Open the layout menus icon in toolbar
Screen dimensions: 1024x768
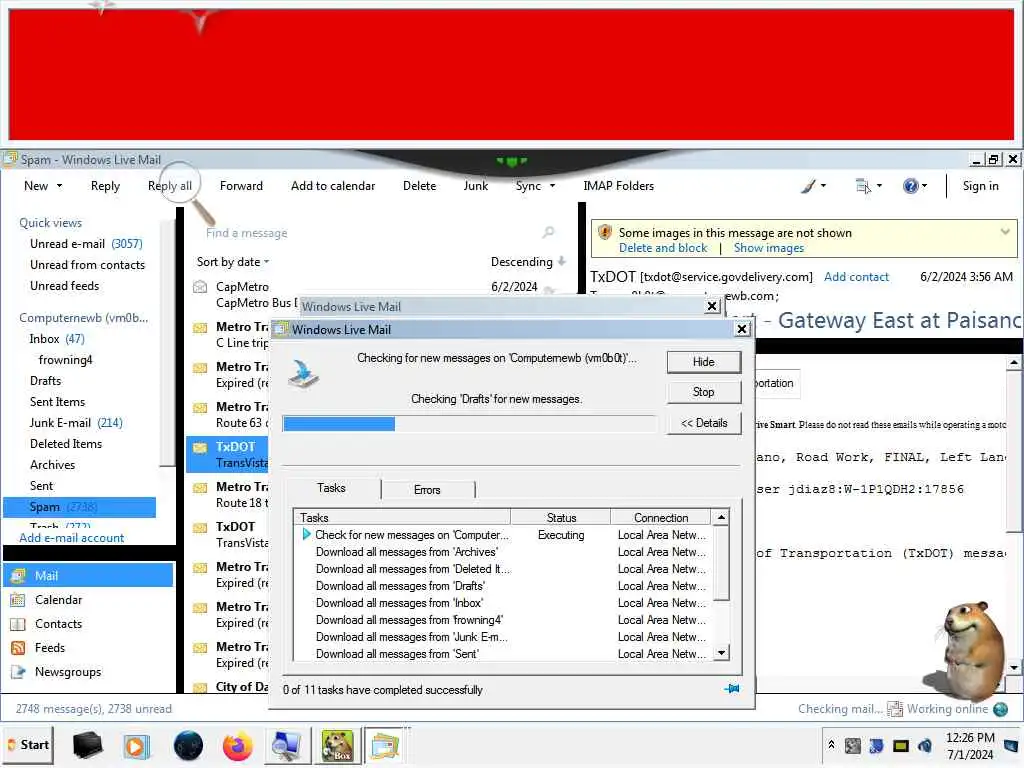coord(863,186)
